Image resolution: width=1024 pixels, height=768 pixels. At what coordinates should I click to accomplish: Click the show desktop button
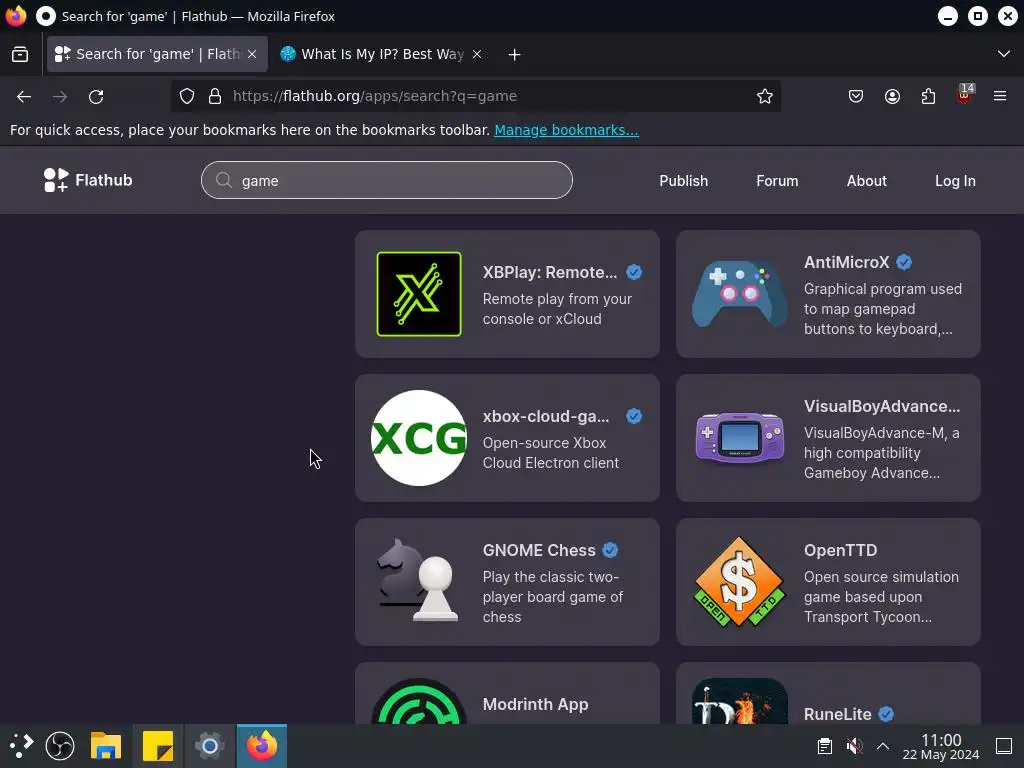pyautogui.click(x=1004, y=746)
